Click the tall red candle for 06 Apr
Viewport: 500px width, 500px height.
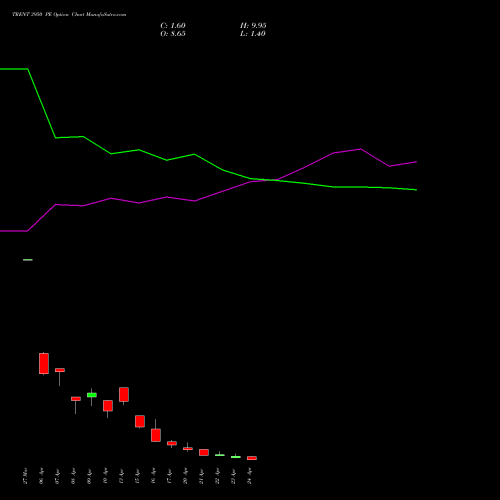pyautogui.click(x=44, y=363)
